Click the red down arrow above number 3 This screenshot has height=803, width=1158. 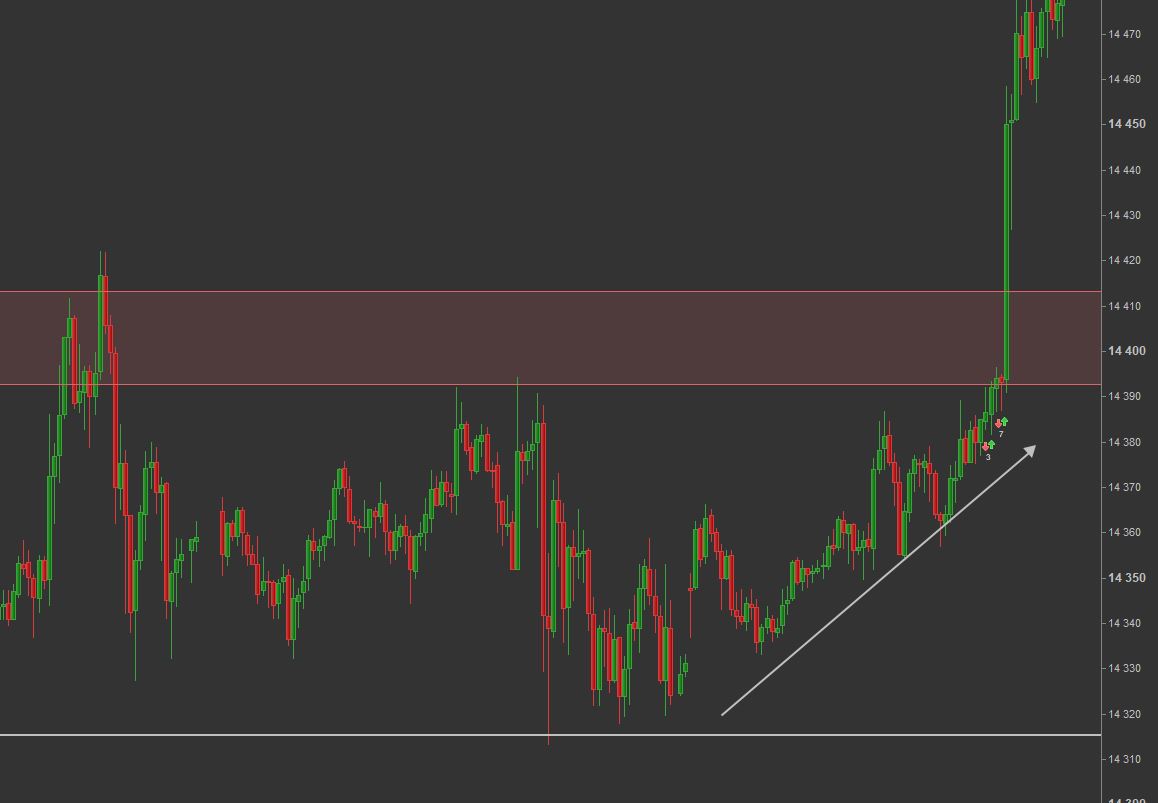(x=985, y=446)
